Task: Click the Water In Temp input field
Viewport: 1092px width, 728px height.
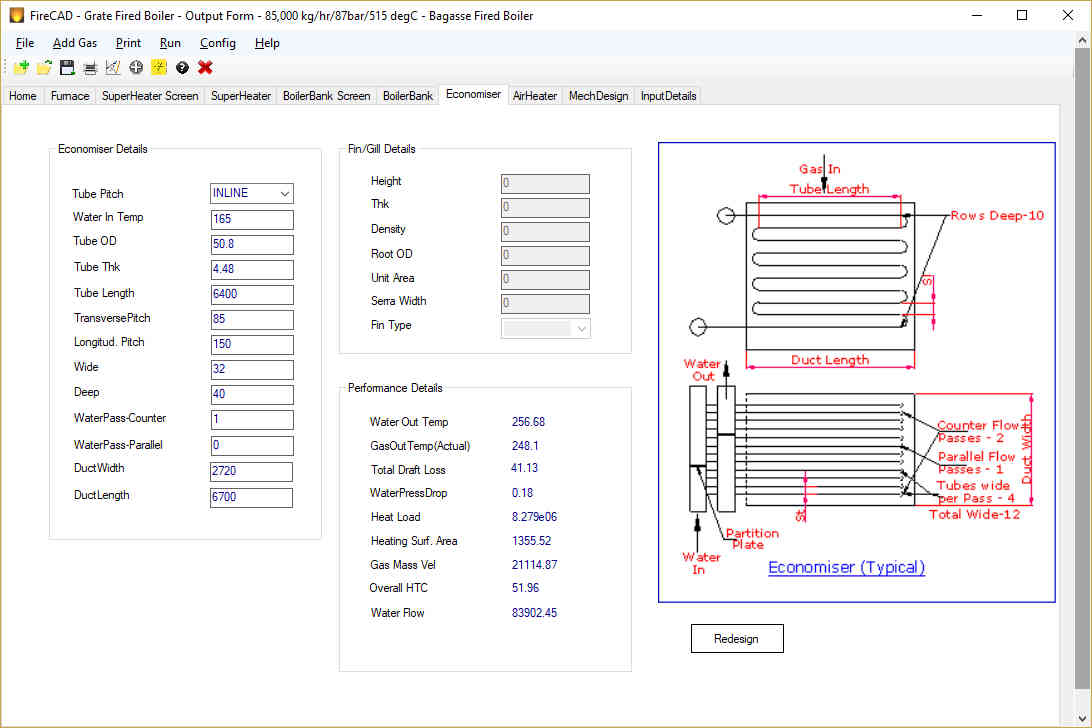Action: 251,219
